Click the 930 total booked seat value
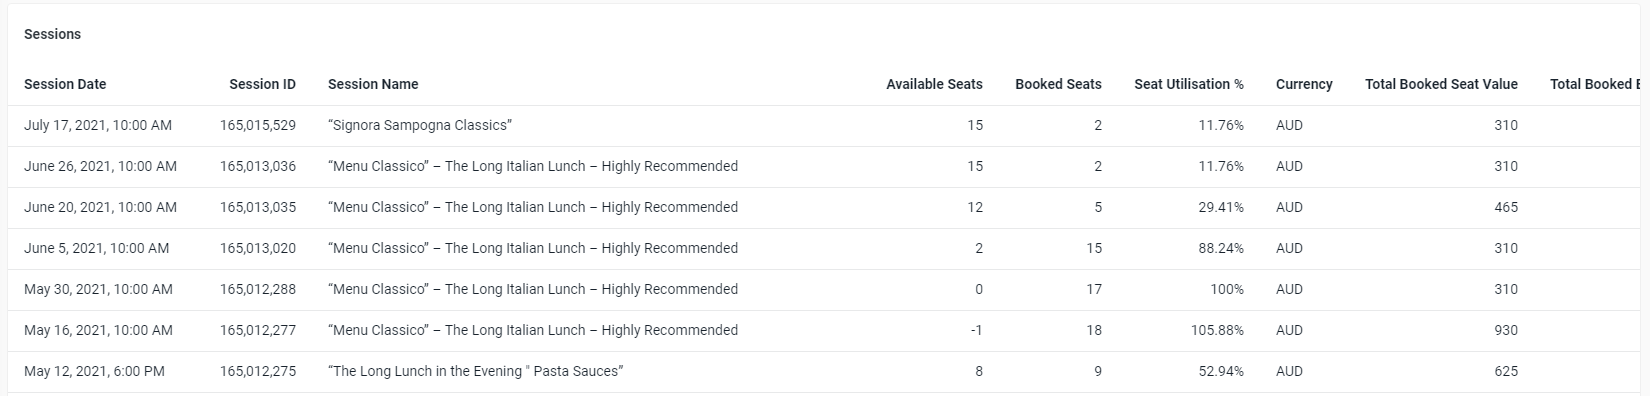Image resolution: width=1650 pixels, height=396 pixels. pyautogui.click(x=1506, y=330)
